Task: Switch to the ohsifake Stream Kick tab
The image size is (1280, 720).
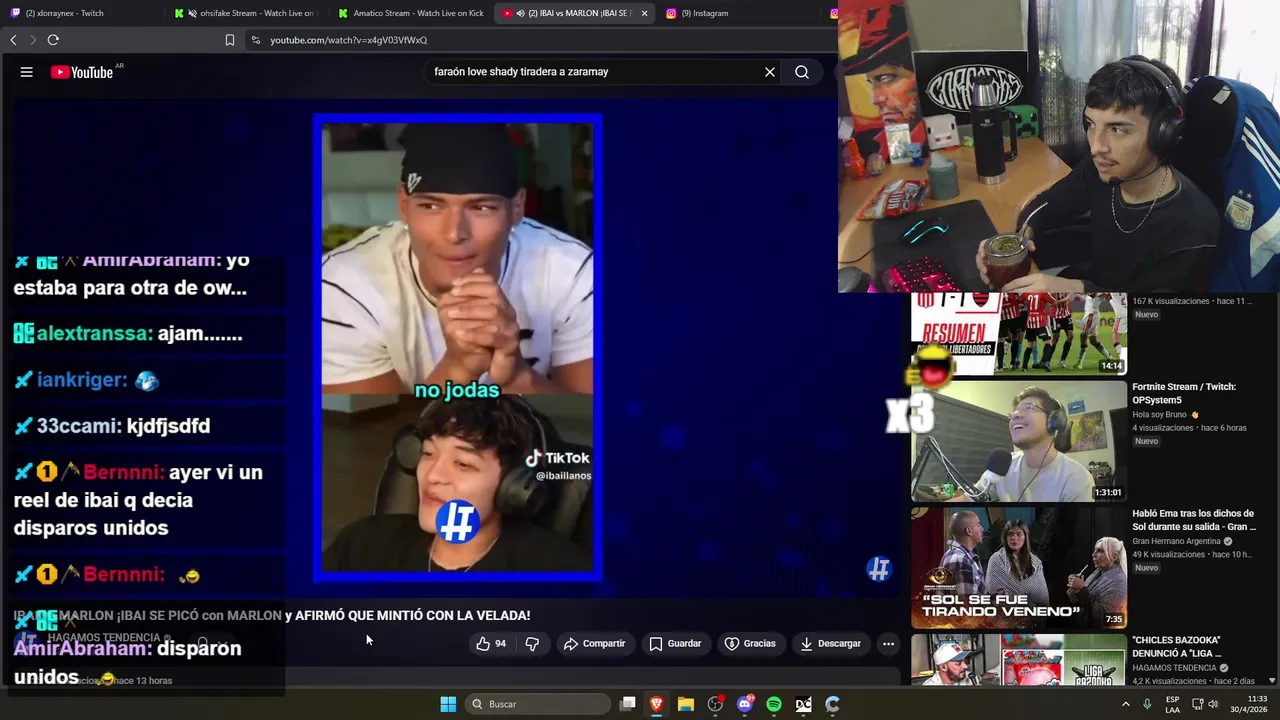Action: [x=245, y=13]
